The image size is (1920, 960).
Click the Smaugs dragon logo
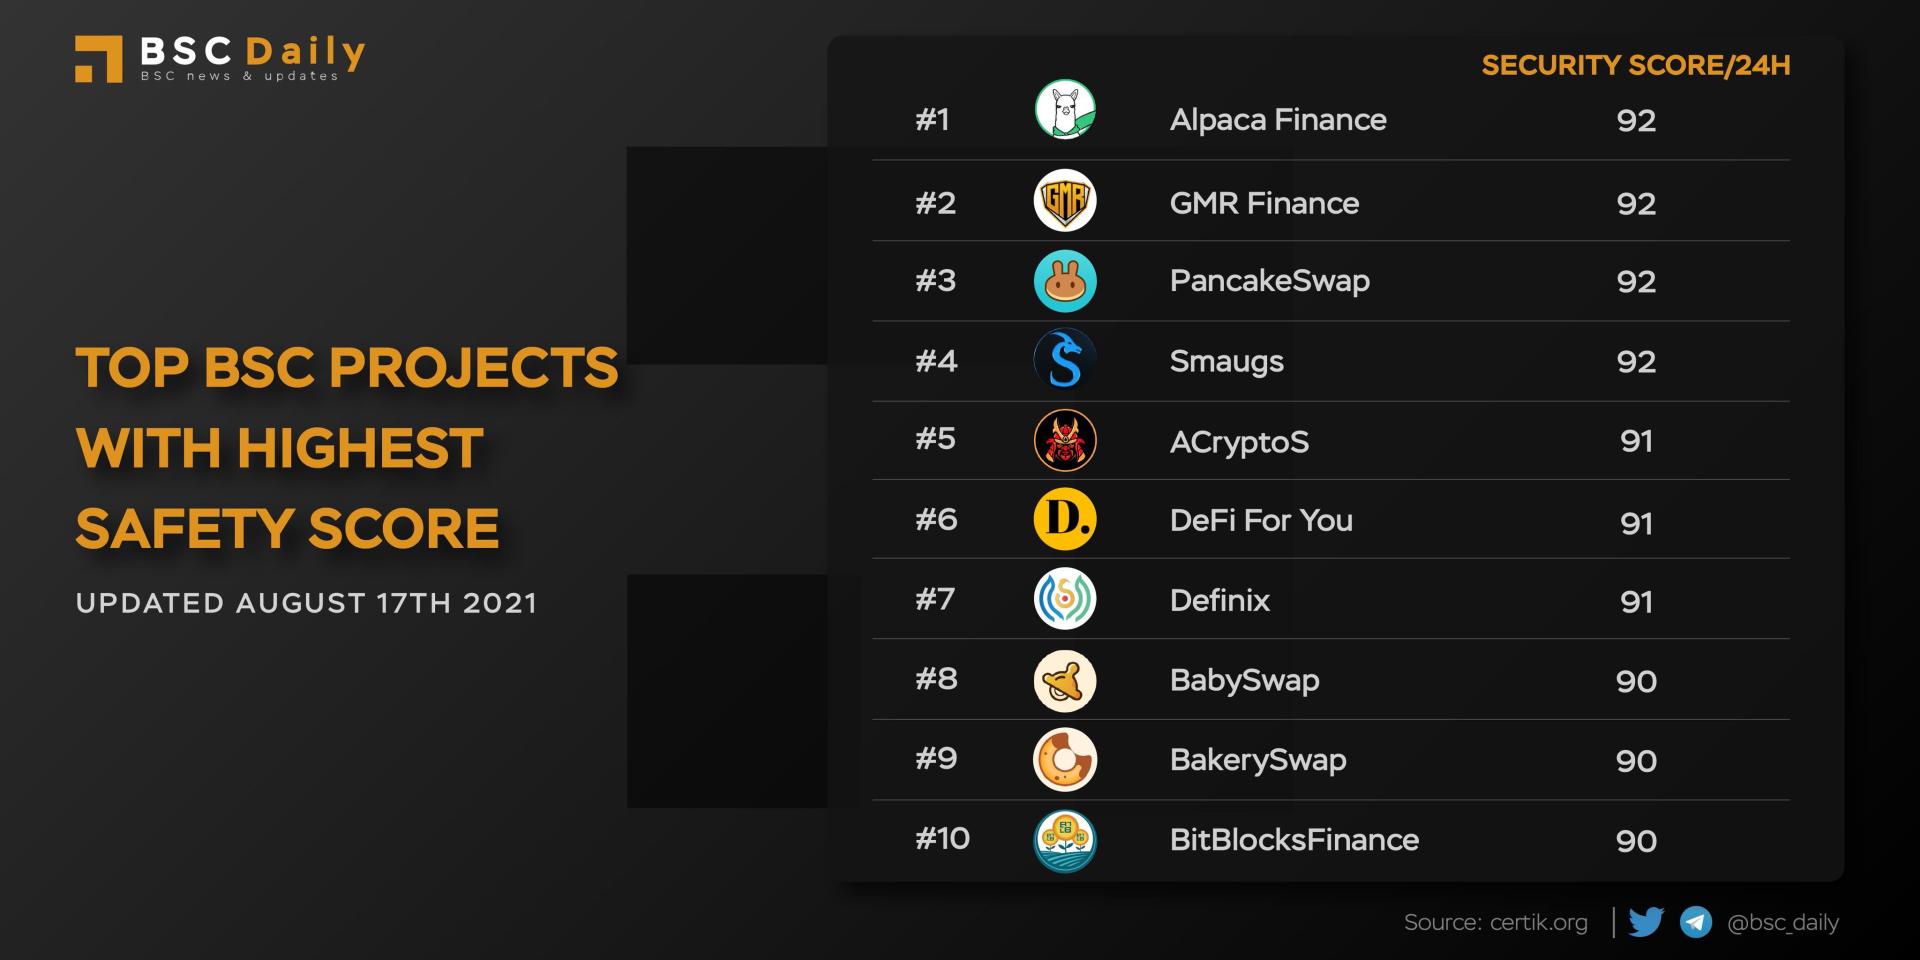(x=1065, y=360)
